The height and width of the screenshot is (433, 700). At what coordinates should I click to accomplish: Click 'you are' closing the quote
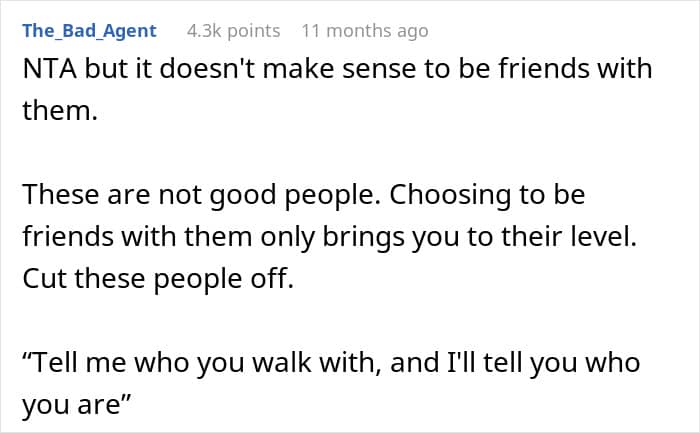pos(77,404)
